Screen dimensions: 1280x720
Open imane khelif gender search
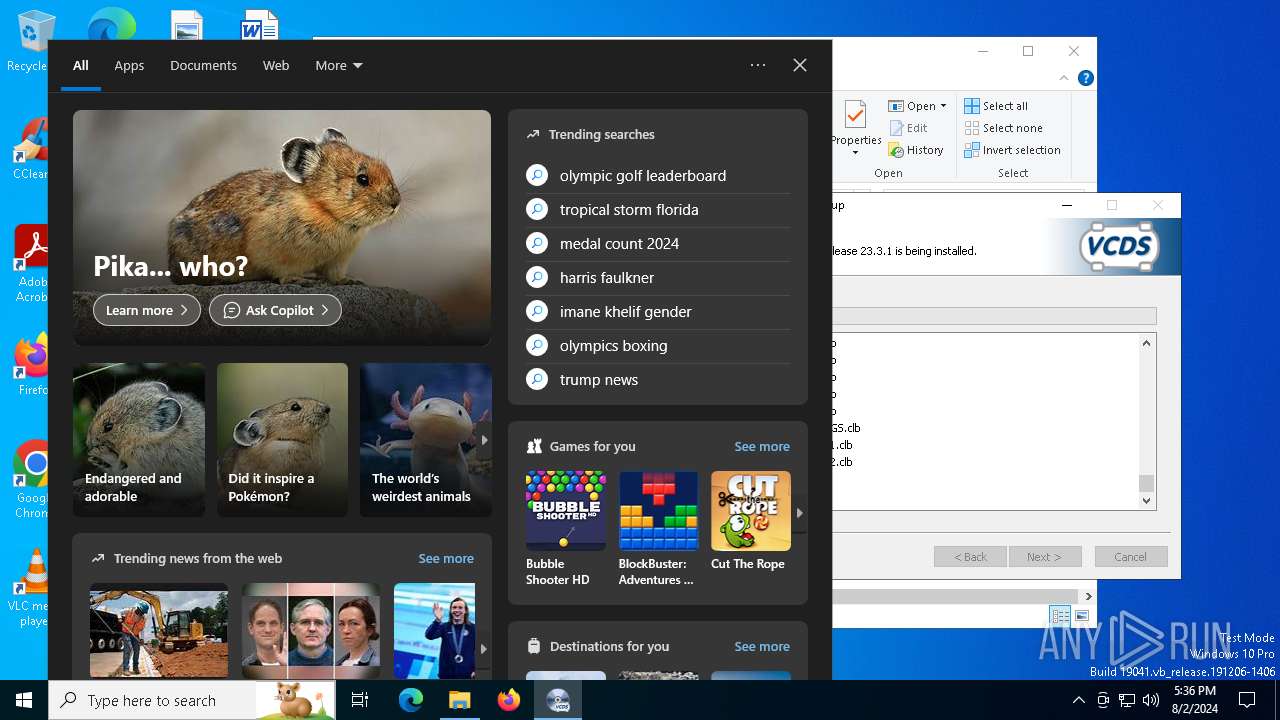(657, 311)
